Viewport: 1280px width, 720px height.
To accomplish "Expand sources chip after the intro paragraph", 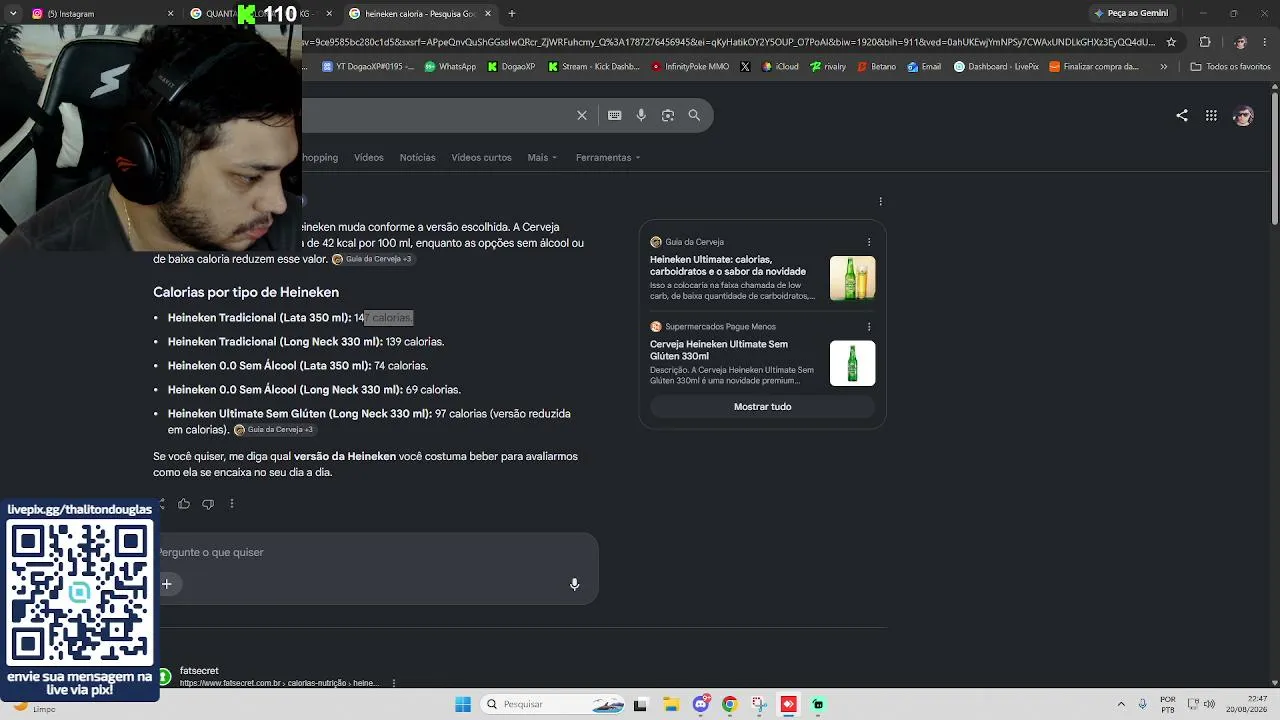I will [372, 259].
